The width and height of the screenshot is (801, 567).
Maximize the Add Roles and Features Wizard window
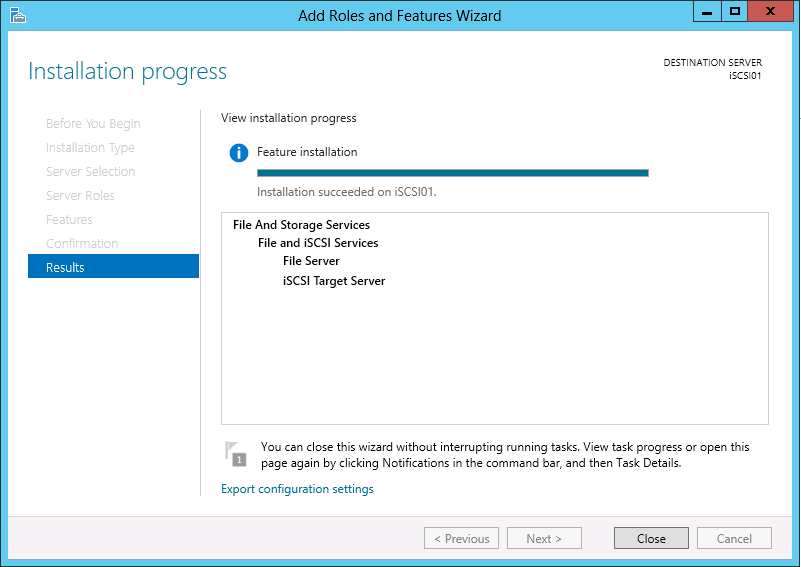[x=735, y=11]
